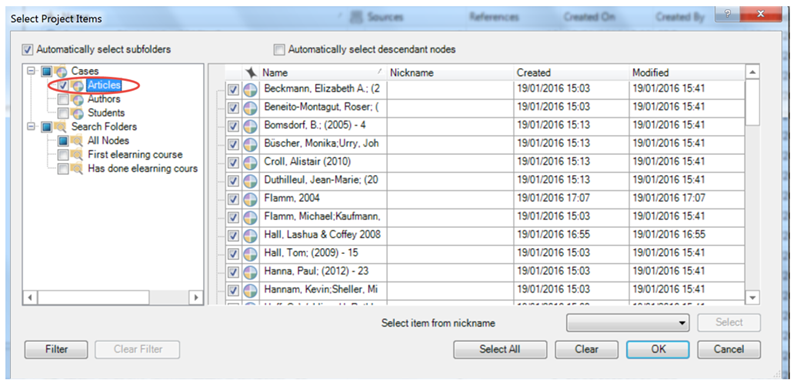Sort list by Name column header
This screenshot has height=390, width=800.
point(323,72)
